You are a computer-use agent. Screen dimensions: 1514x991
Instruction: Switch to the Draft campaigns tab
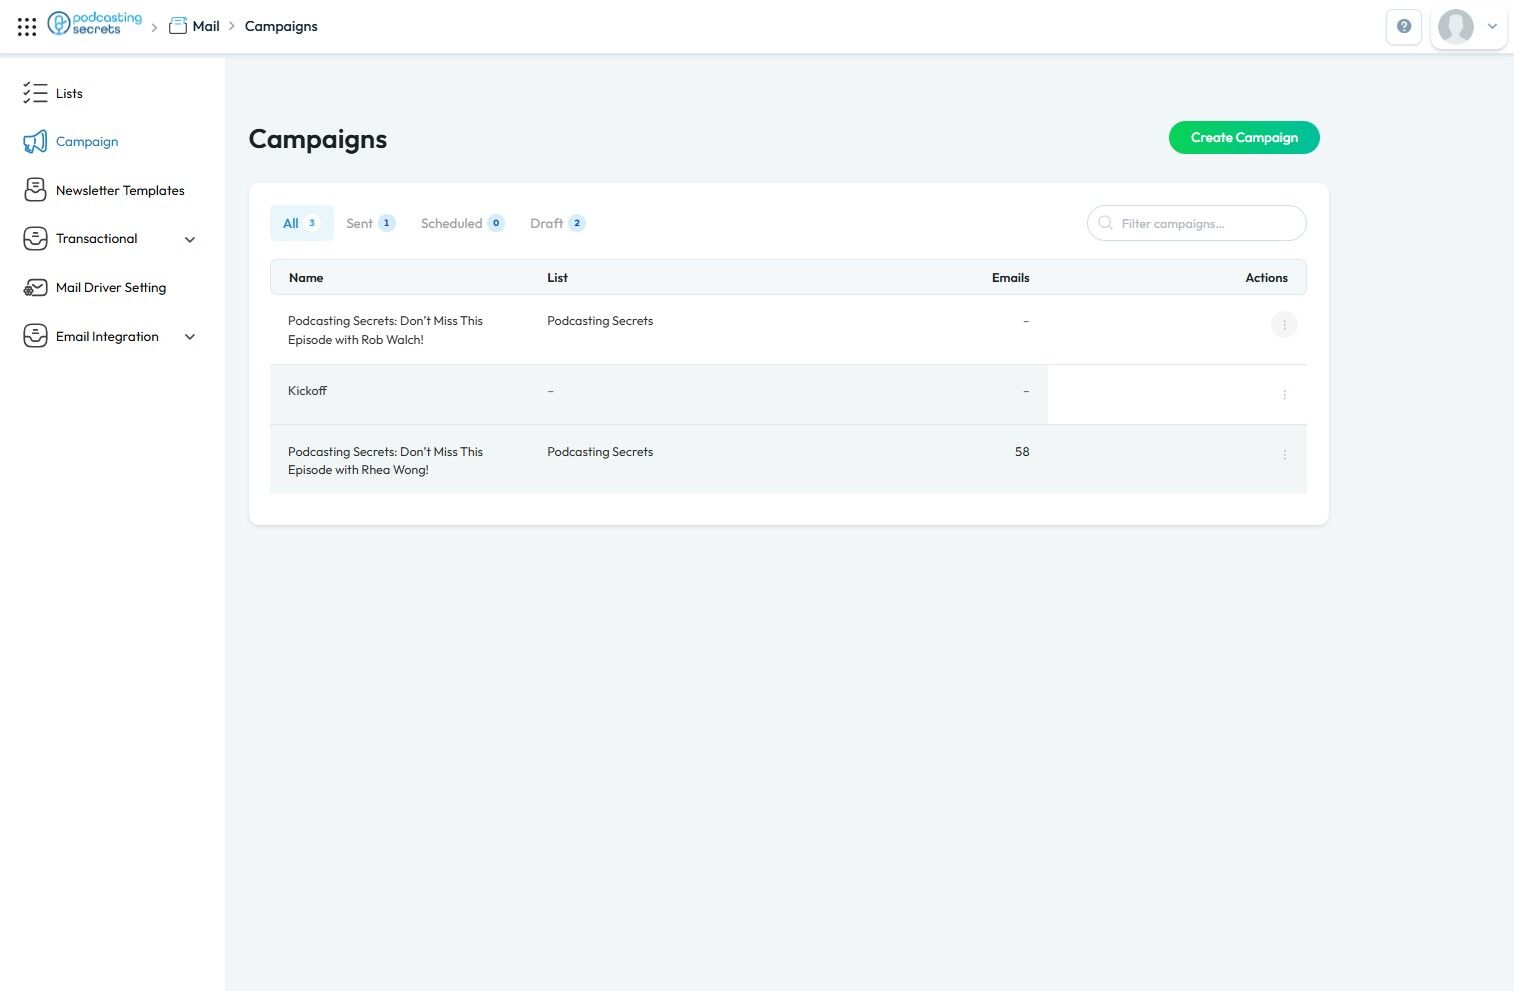pos(557,223)
